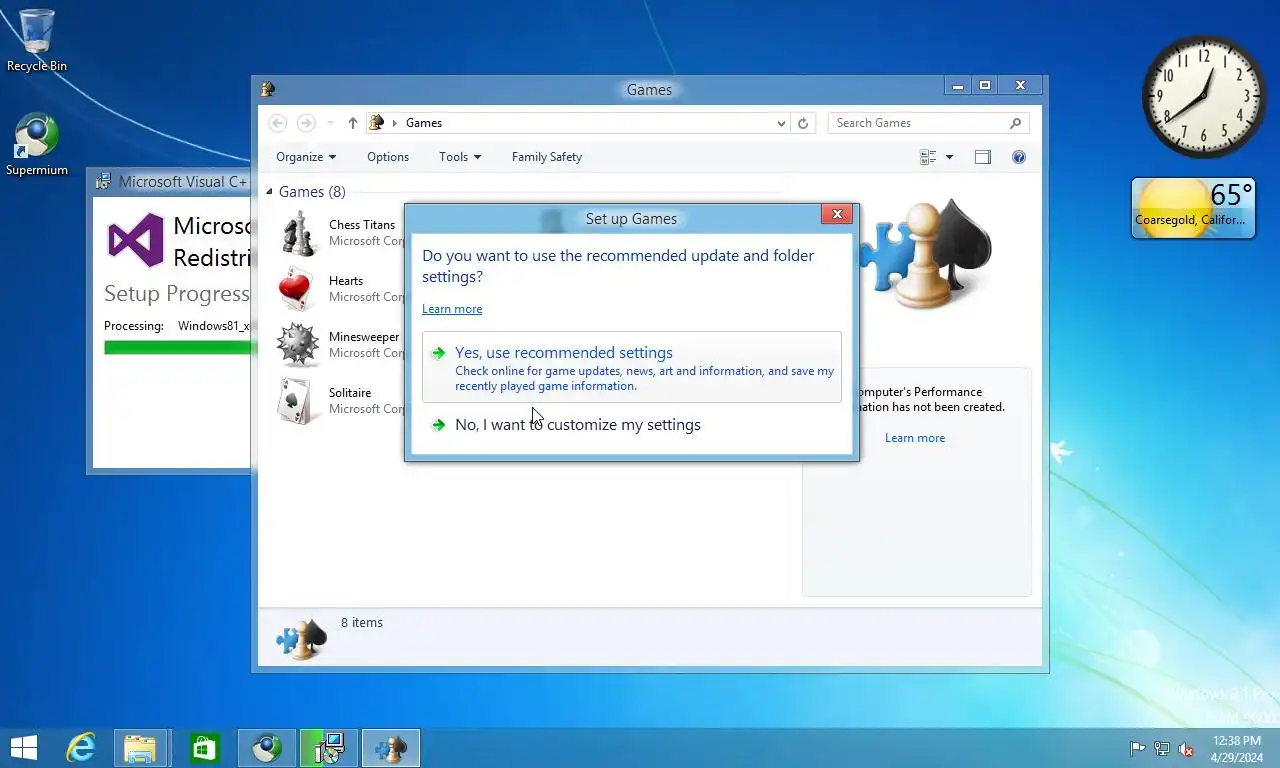Choose Yes, use recommended settings
Image resolution: width=1280 pixels, height=768 pixels.
[631, 367]
